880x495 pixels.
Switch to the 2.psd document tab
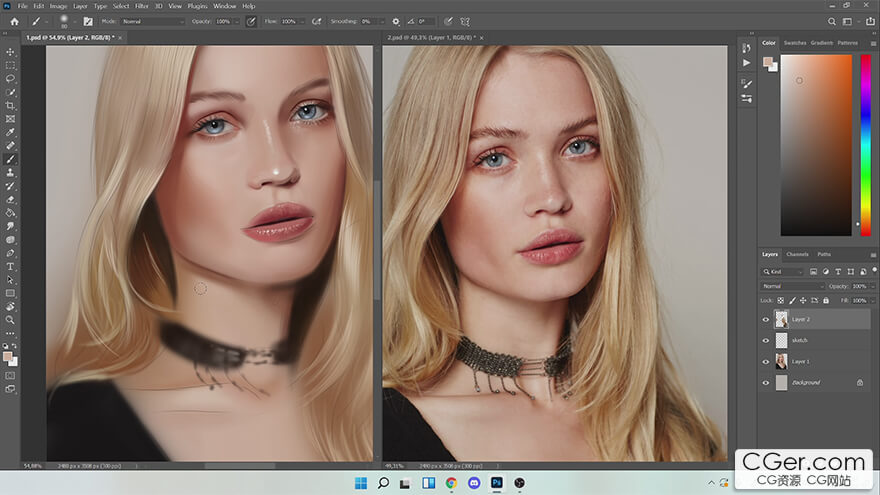pos(432,38)
